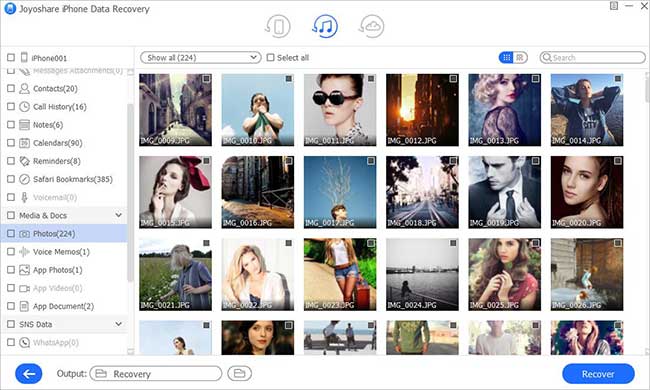Open thumbnail IMG_0019.JPG
This screenshot has height=390, width=650.
(504, 192)
